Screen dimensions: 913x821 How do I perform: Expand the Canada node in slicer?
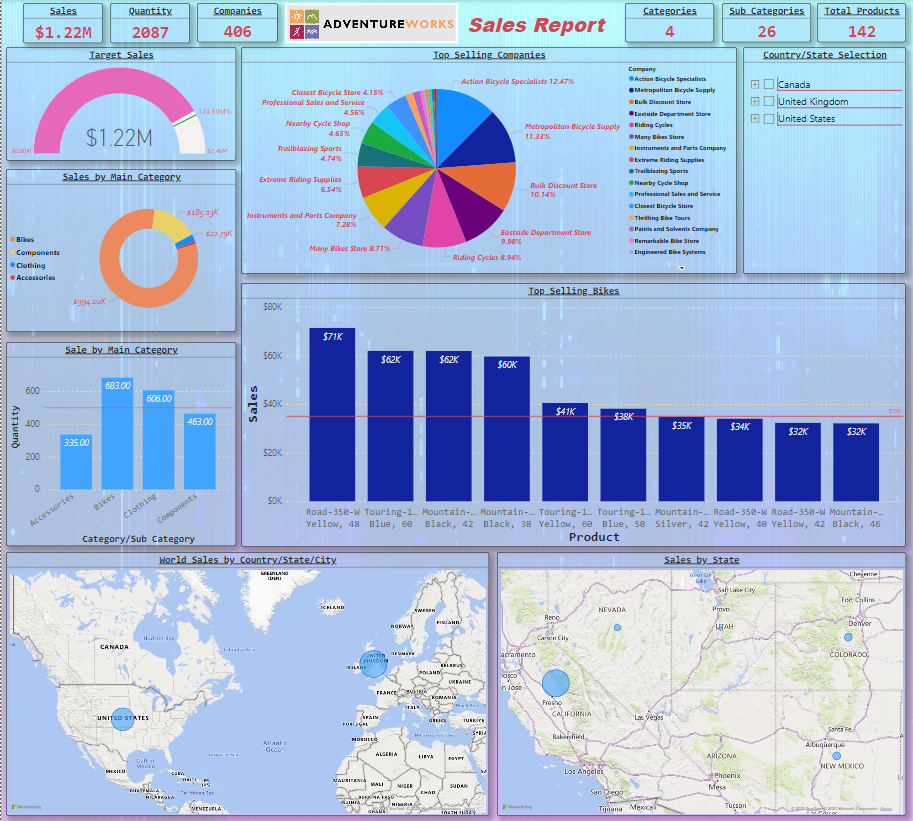(x=755, y=85)
